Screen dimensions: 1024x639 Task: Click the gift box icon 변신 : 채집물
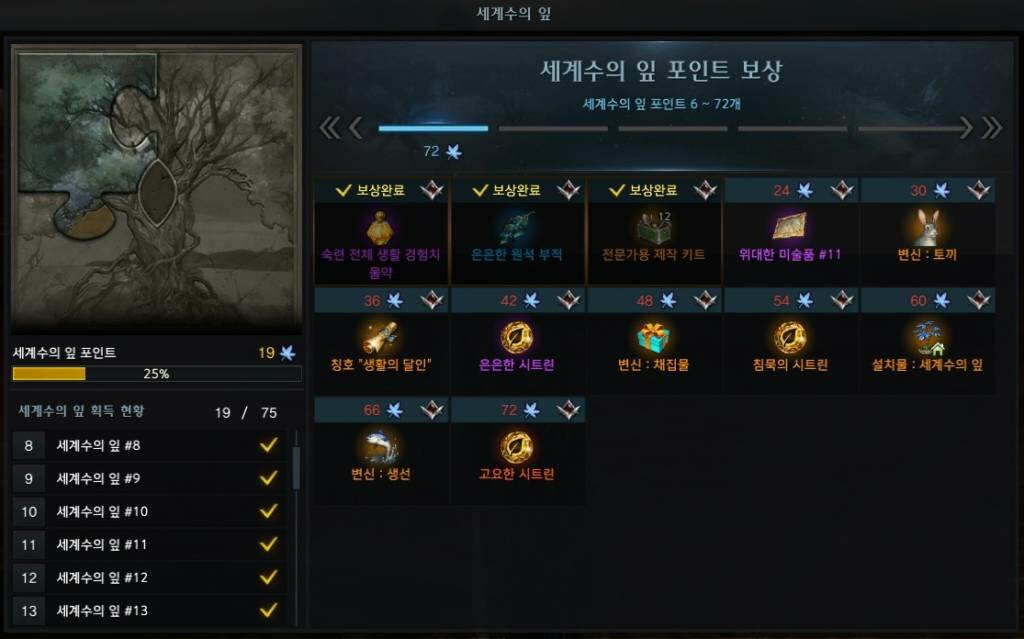[653, 337]
